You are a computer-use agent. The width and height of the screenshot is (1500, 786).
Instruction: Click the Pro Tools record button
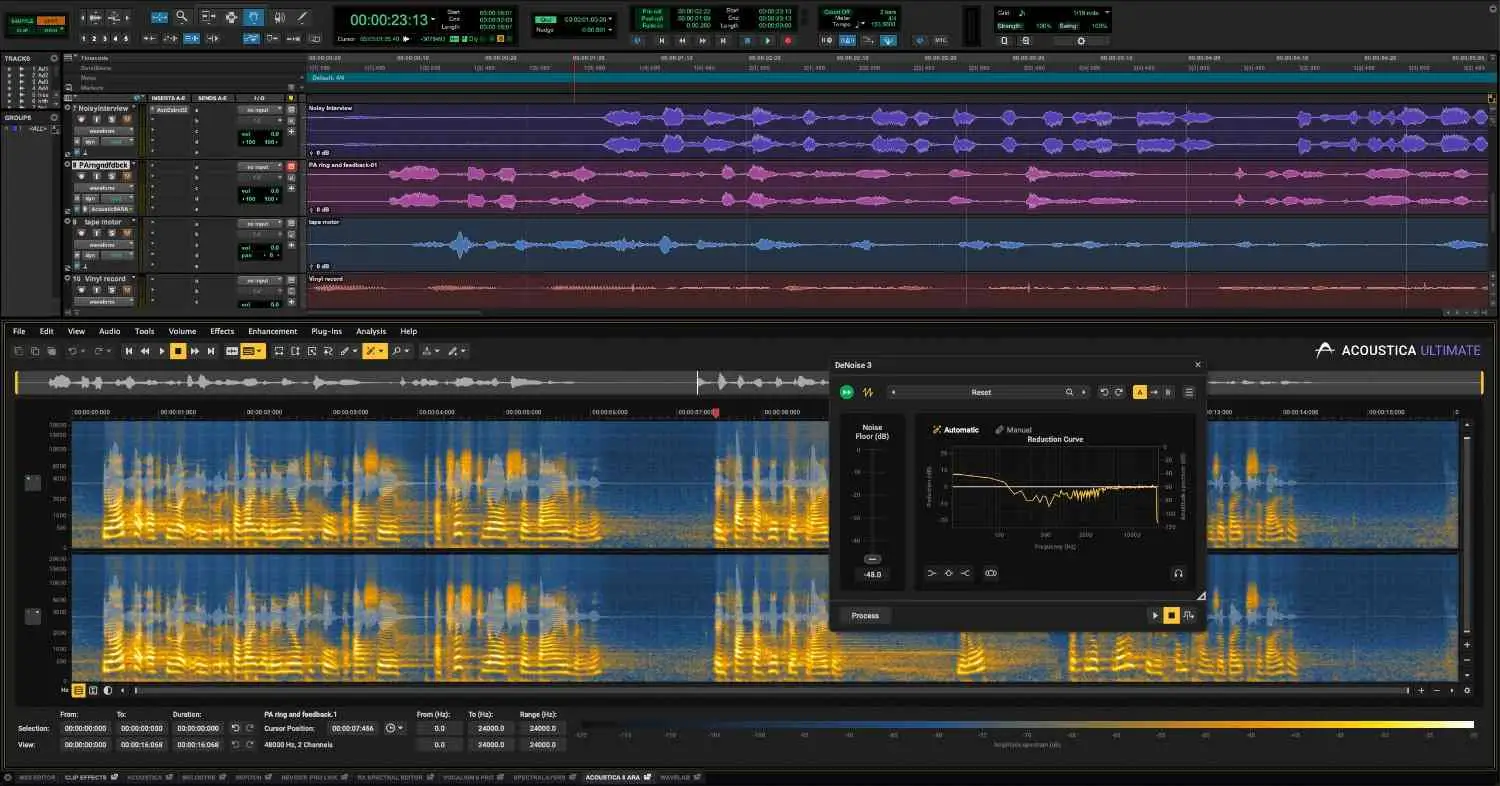tap(788, 40)
